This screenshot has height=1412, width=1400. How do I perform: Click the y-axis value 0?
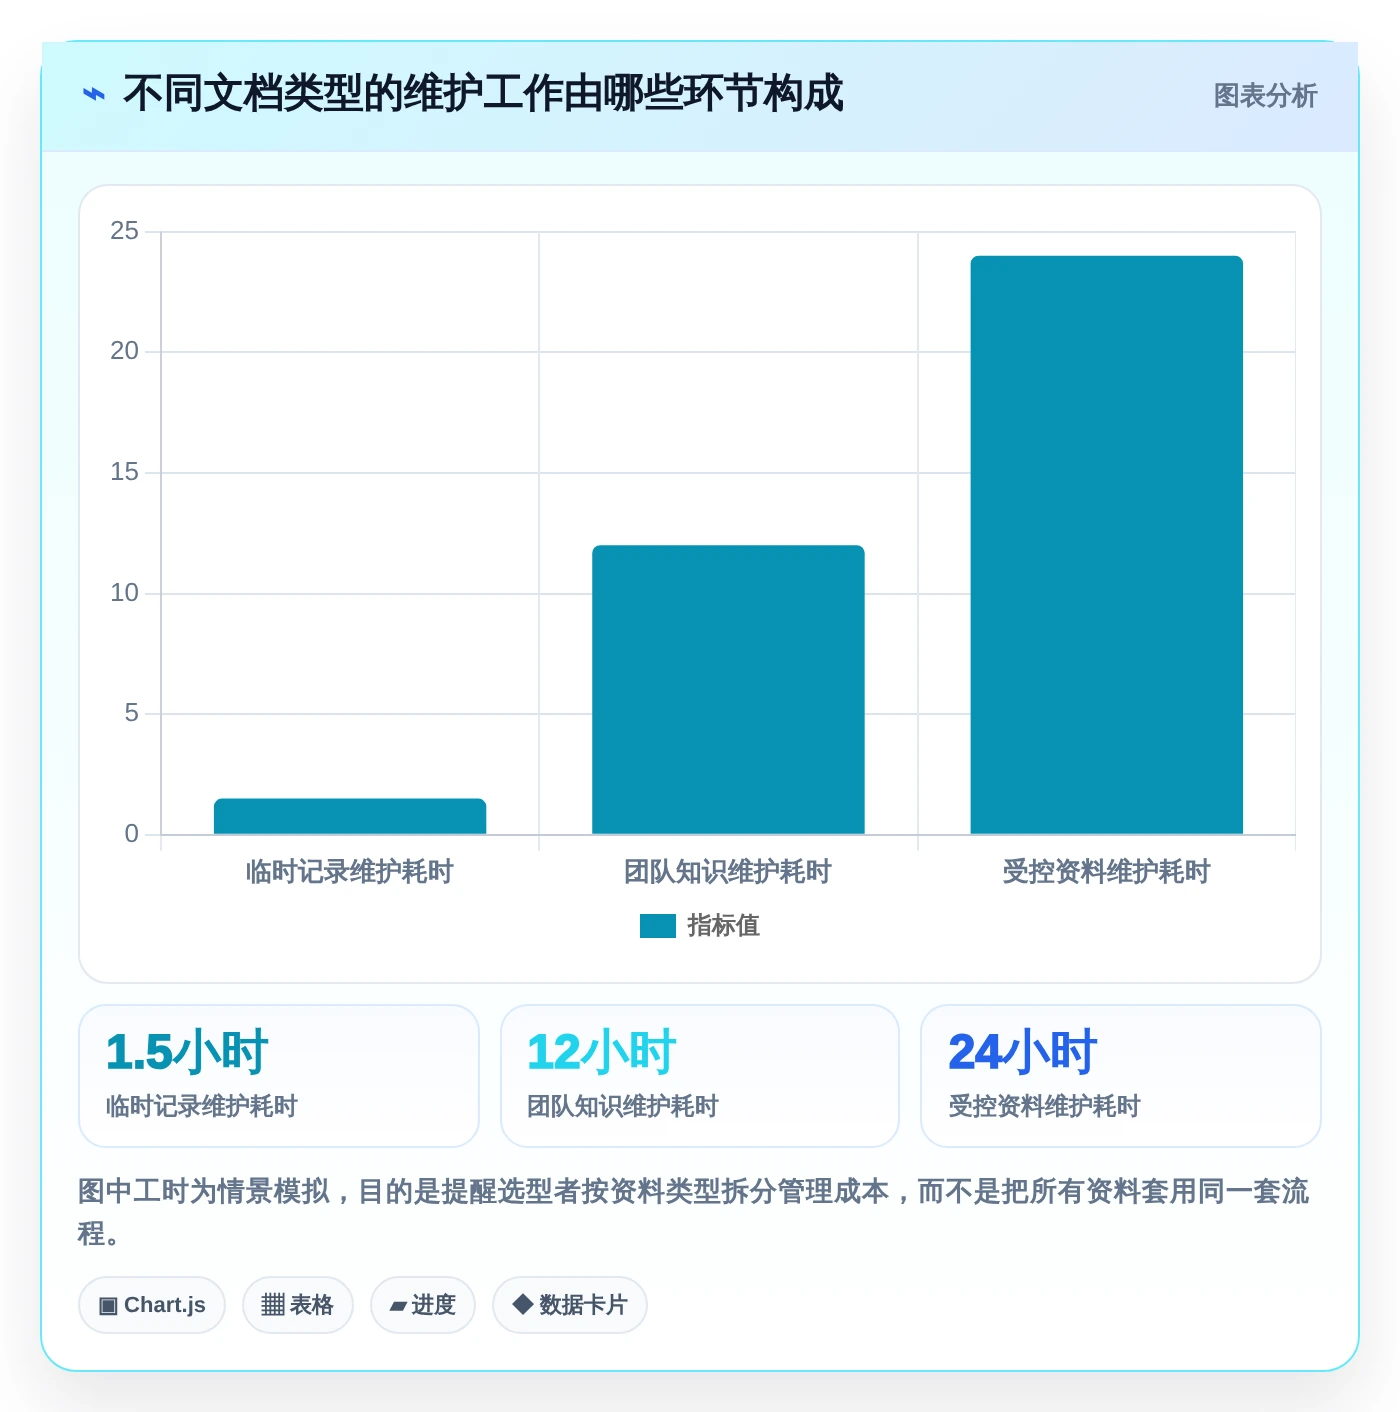[x=131, y=834]
